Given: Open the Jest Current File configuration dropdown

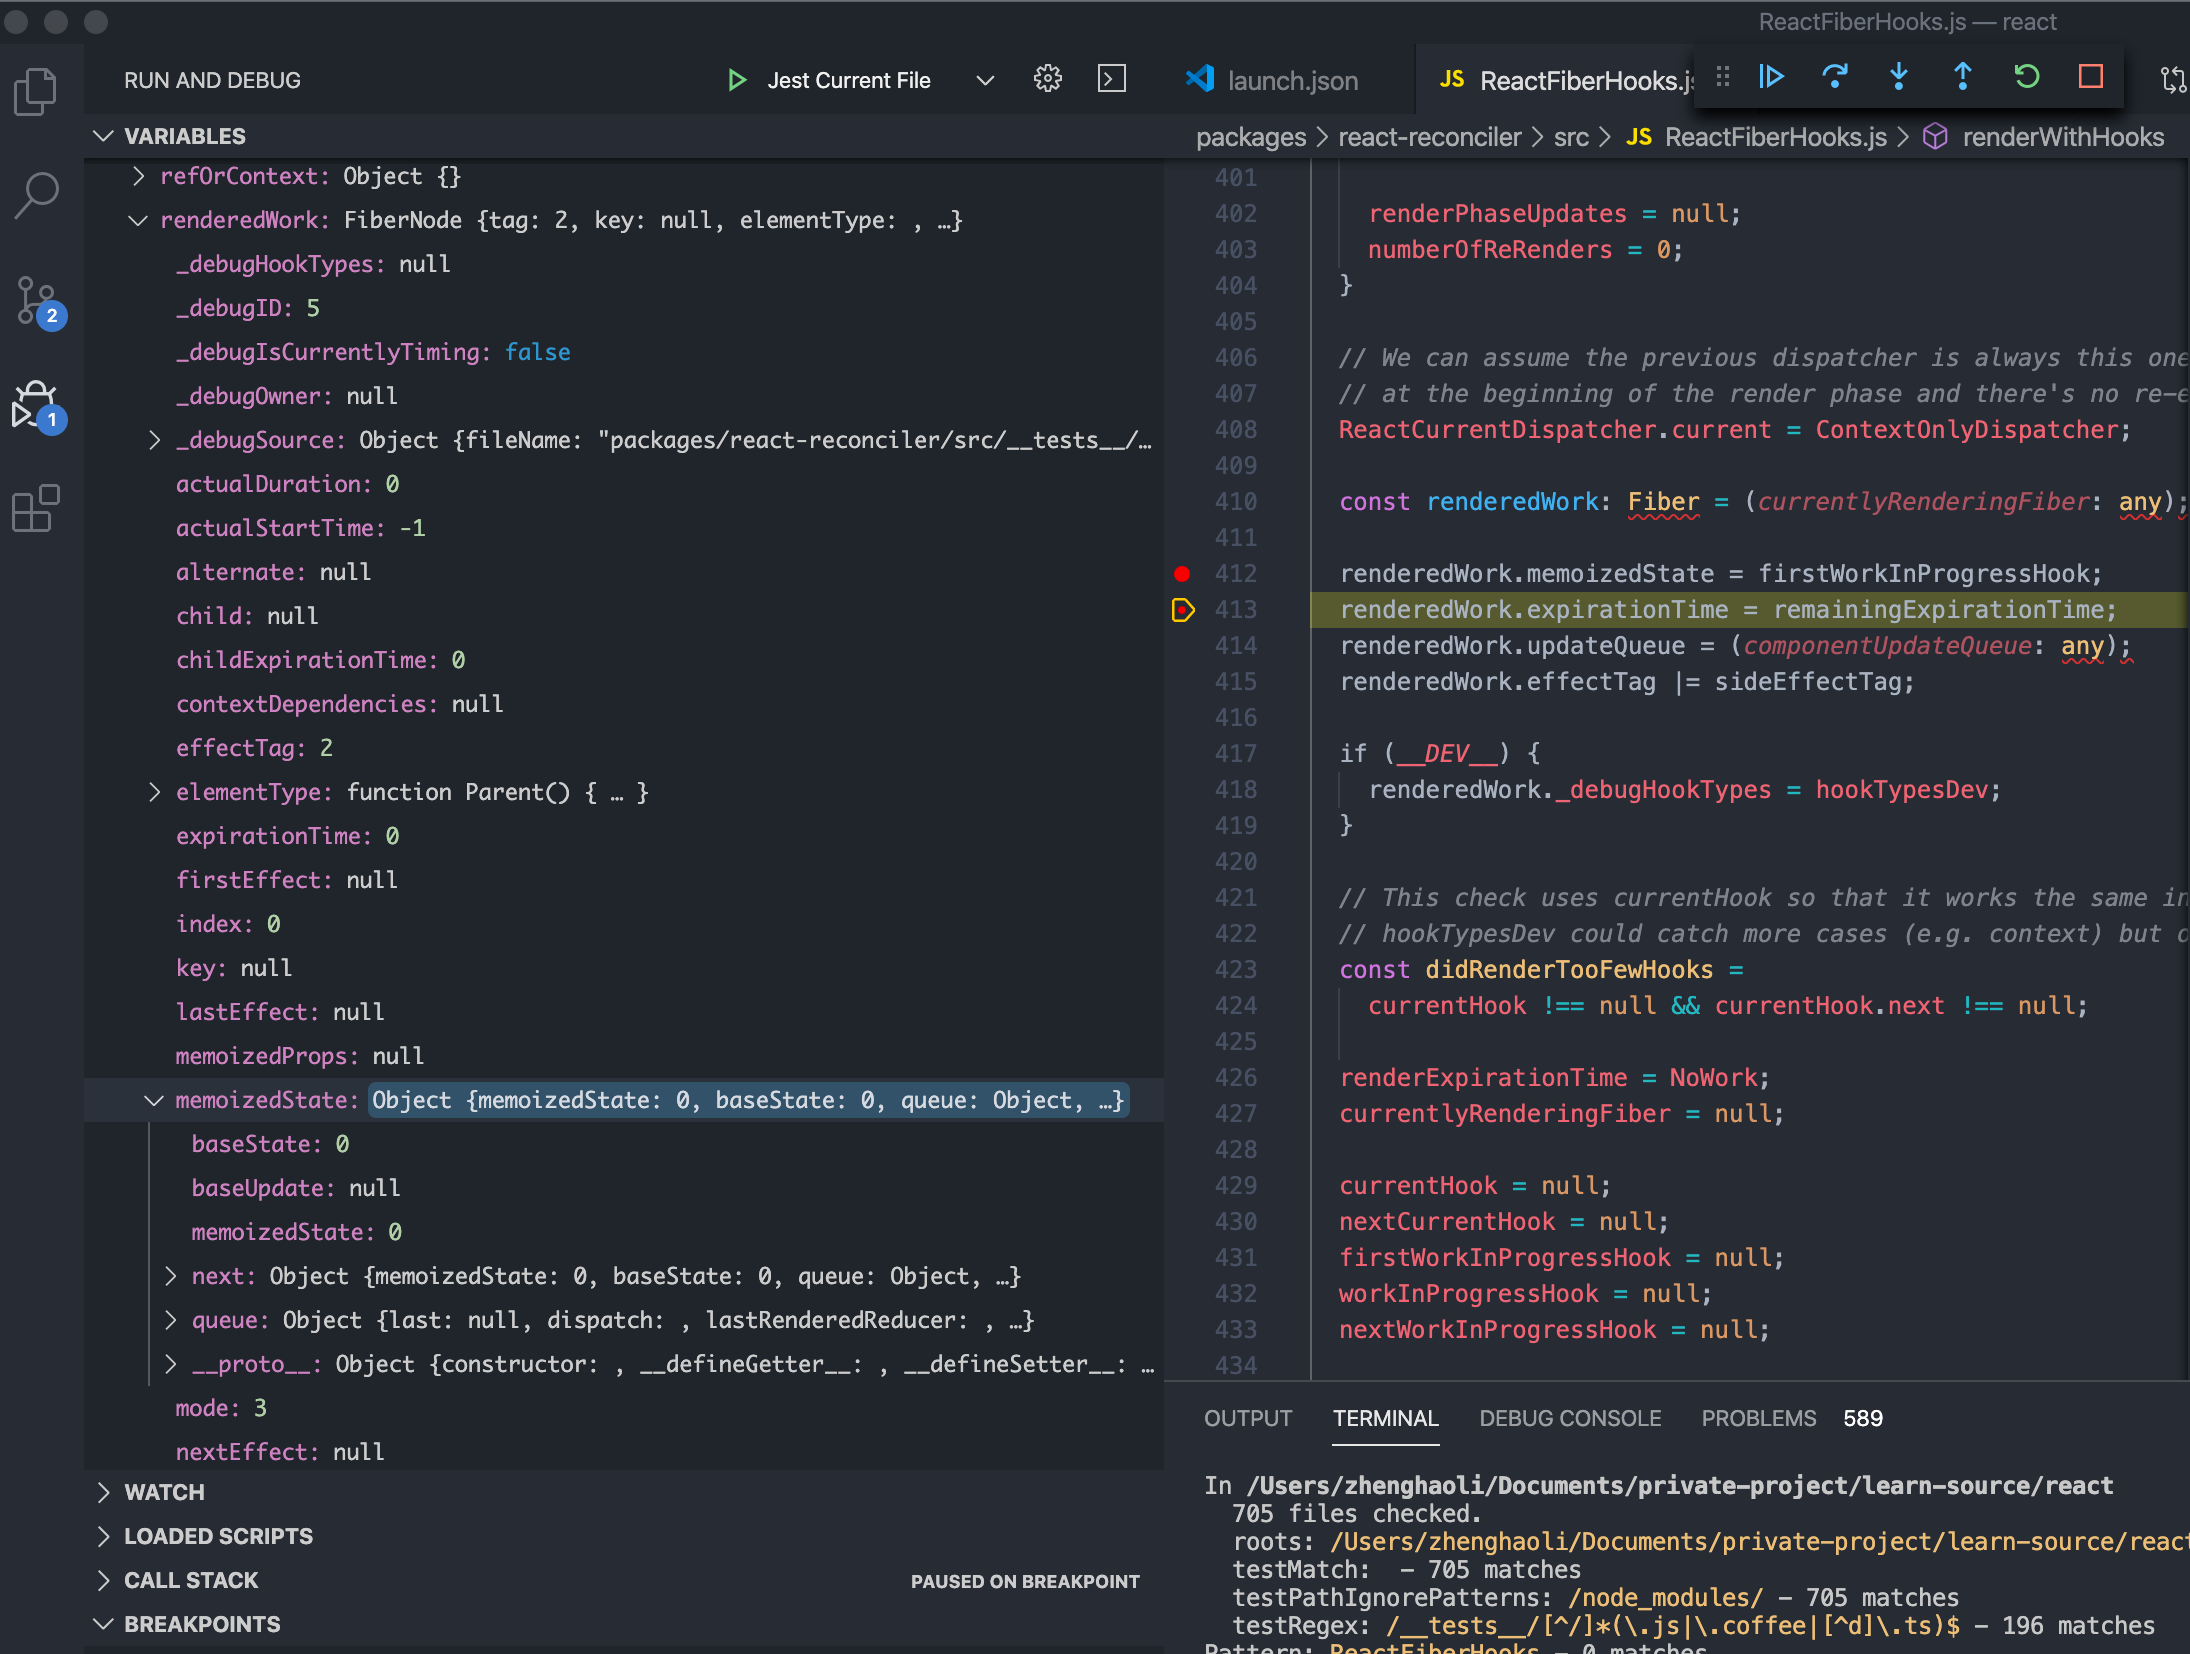Looking at the screenshot, I should (985, 80).
